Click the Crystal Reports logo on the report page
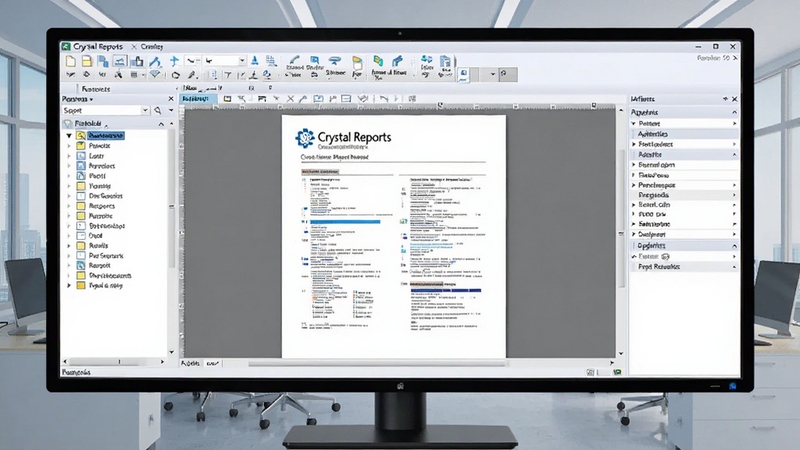The width and height of the screenshot is (800, 450). point(305,138)
